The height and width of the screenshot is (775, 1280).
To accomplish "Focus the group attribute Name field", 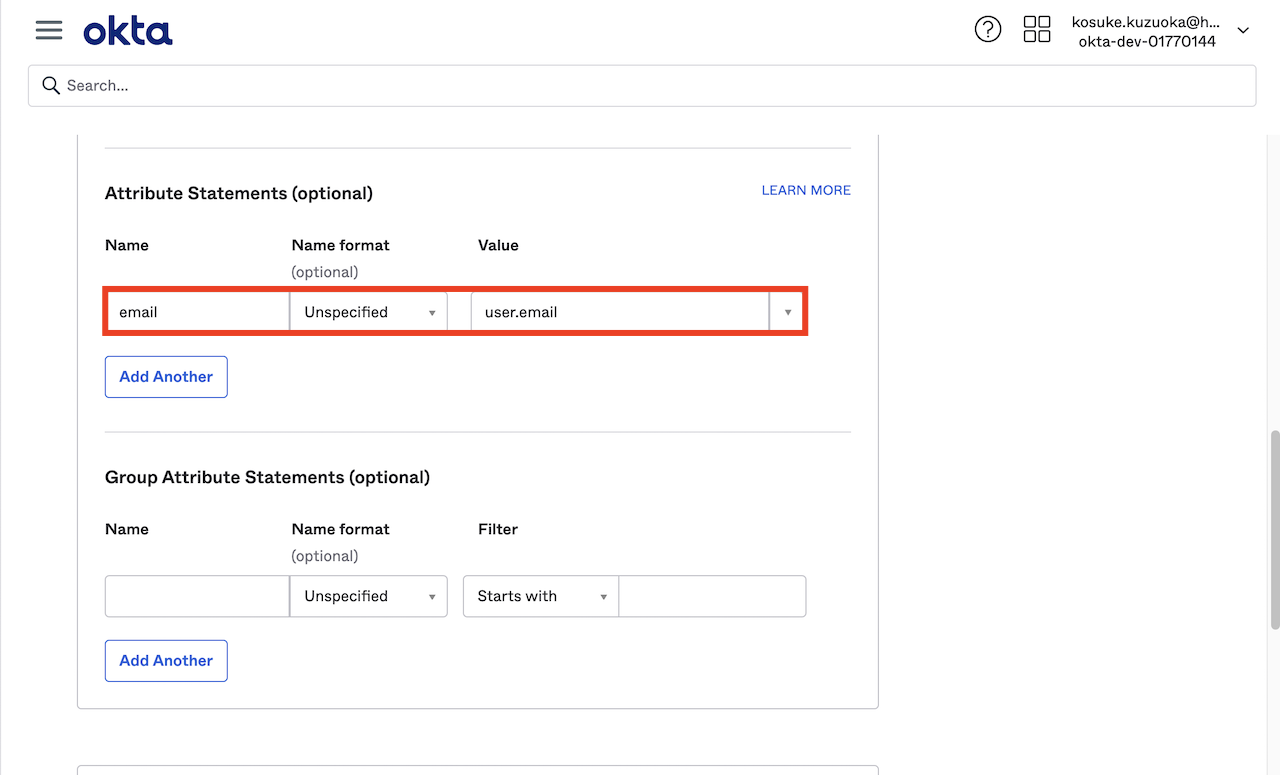I will click(x=197, y=596).
